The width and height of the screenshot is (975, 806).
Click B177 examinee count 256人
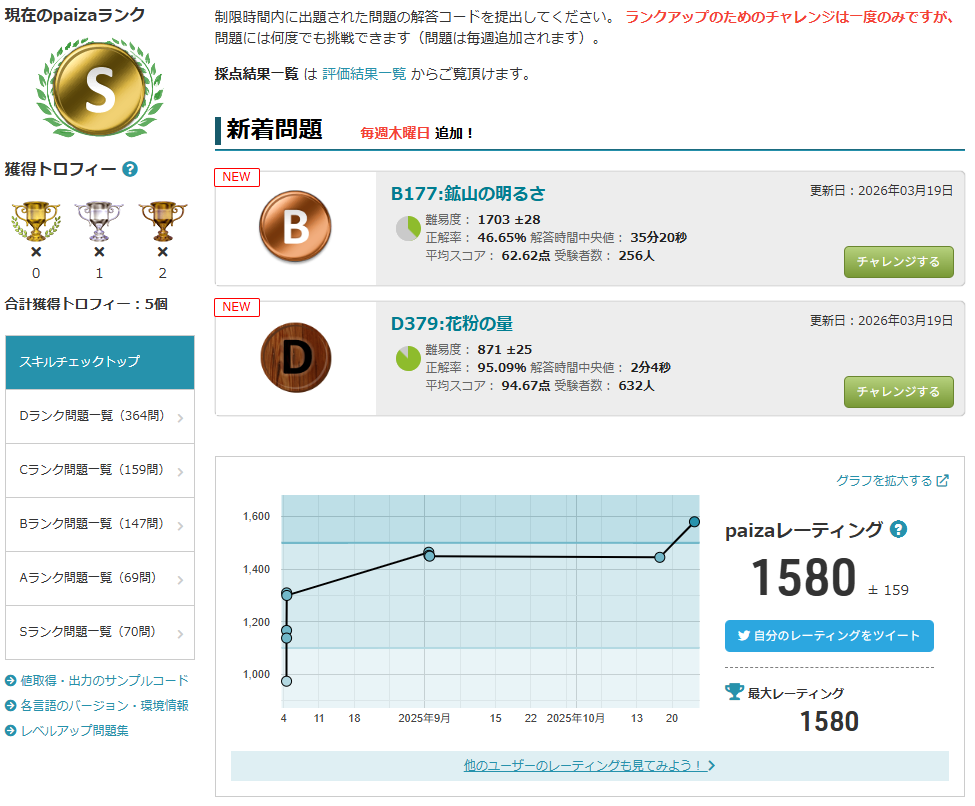pos(636,256)
